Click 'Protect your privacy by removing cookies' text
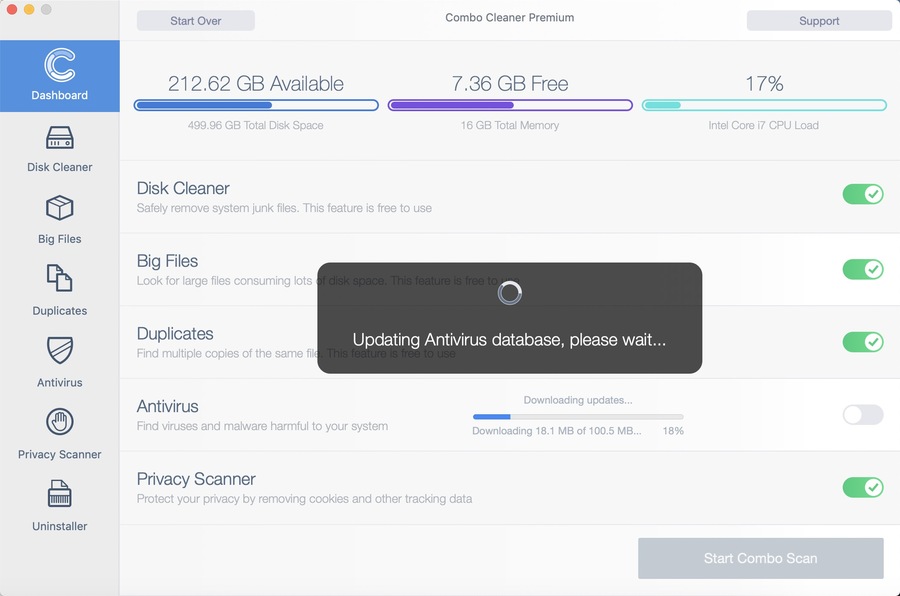 pyautogui.click(x=304, y=498)
